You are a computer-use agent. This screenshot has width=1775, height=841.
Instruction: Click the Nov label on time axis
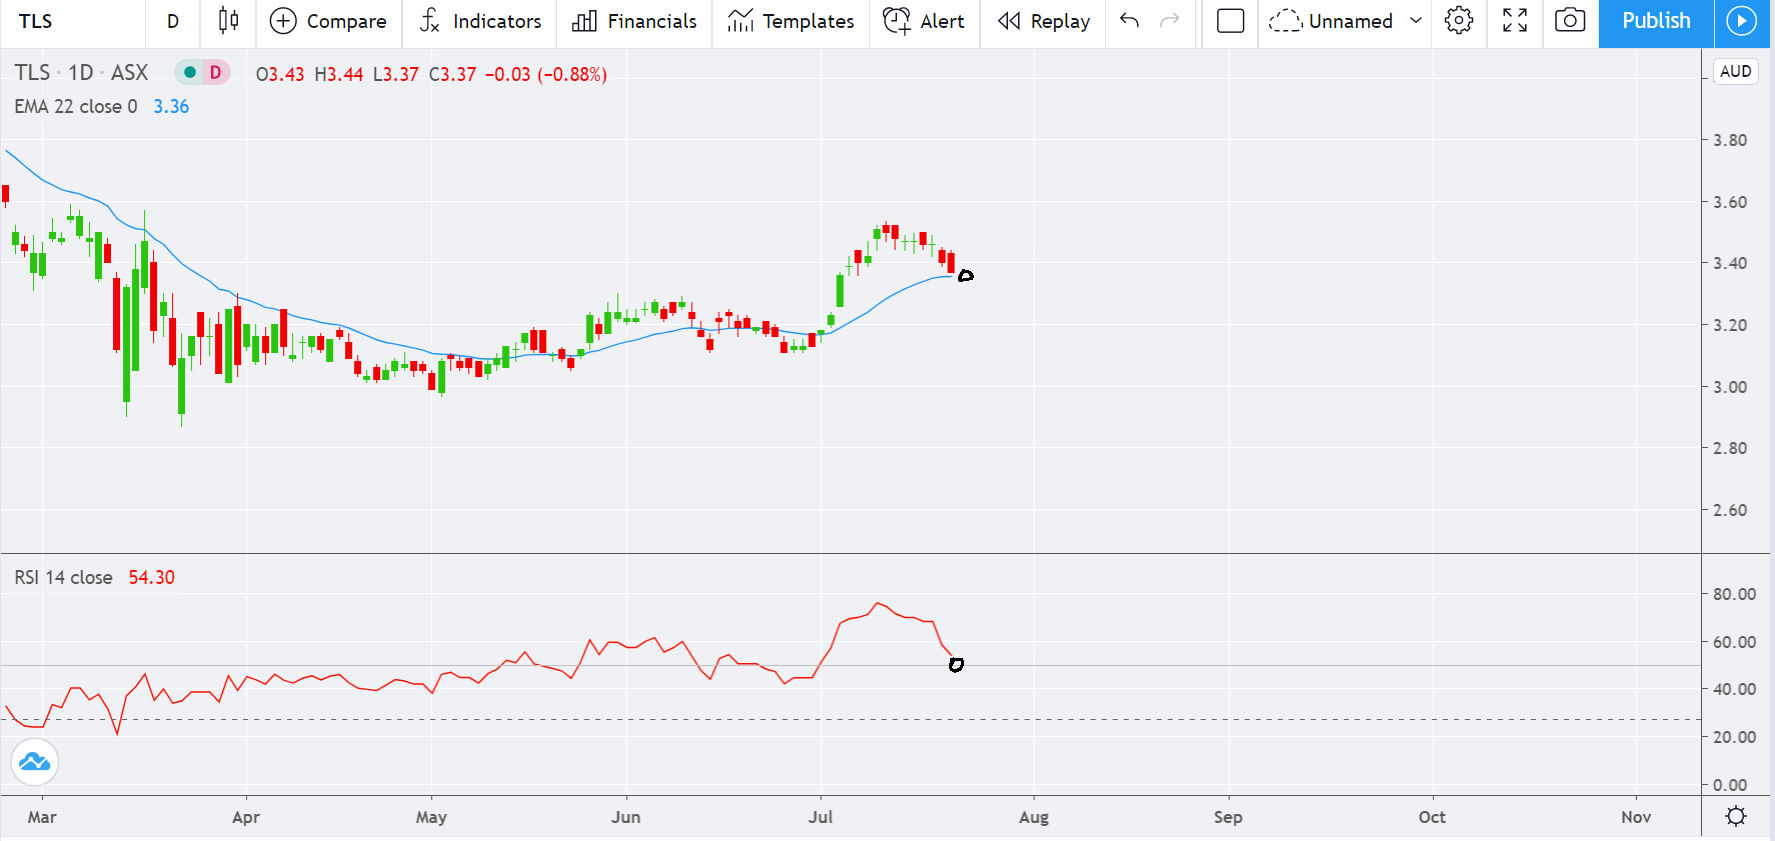tap(1636, 817)
